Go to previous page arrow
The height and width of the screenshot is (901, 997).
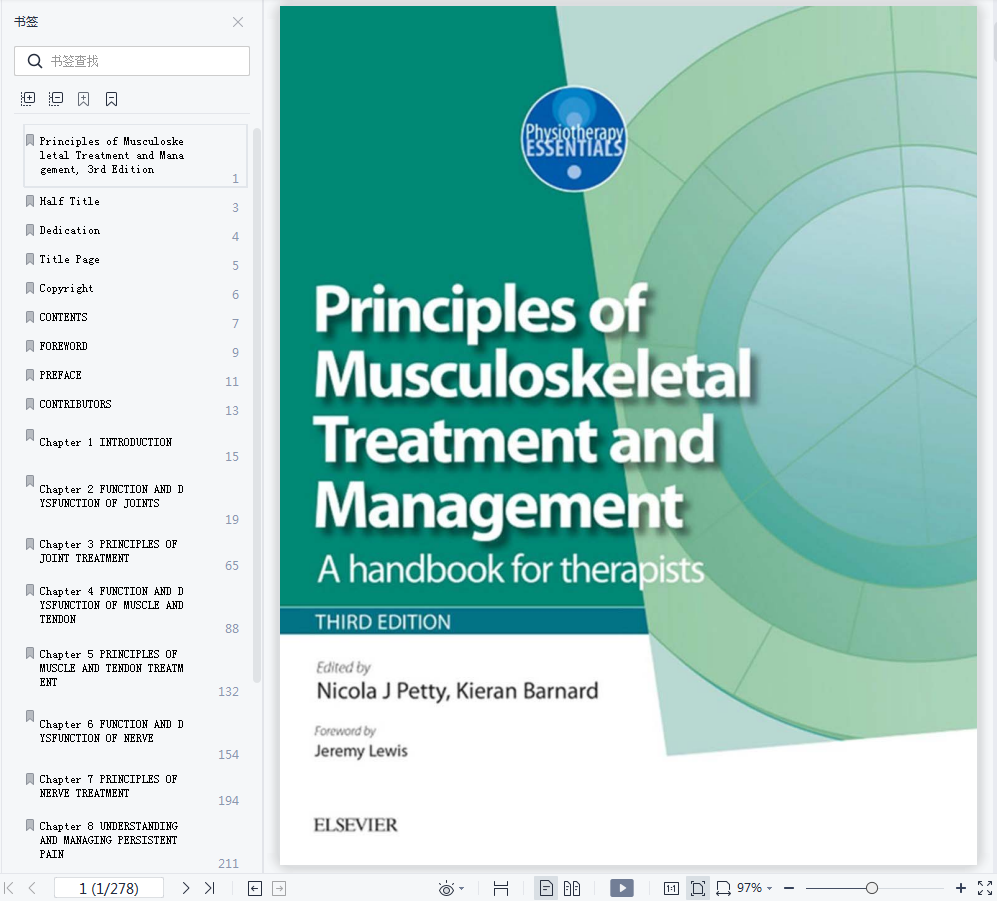click(x=32, y=888)
